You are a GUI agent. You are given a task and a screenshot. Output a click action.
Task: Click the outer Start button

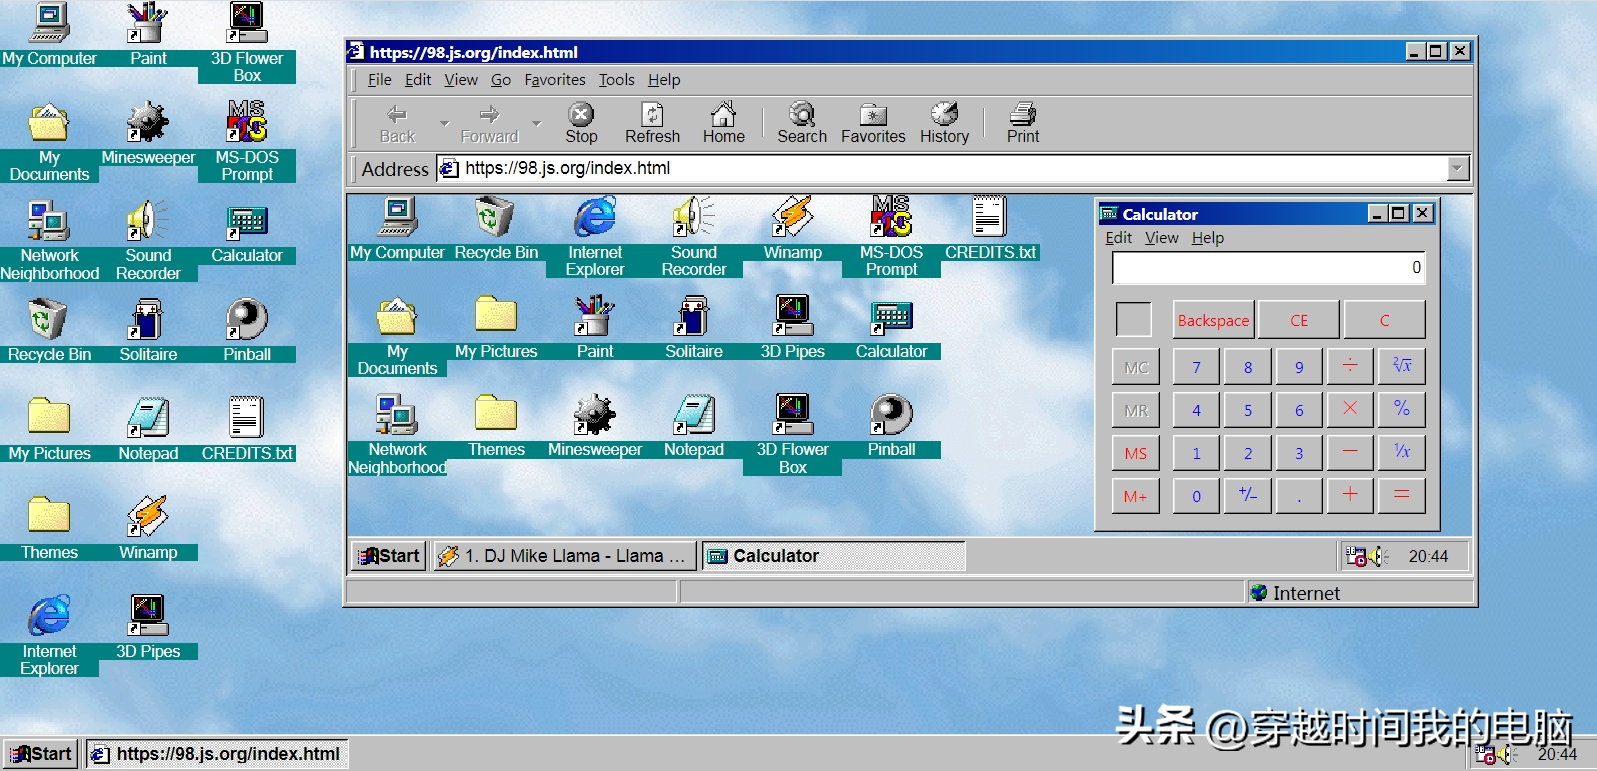click(42, 754)
